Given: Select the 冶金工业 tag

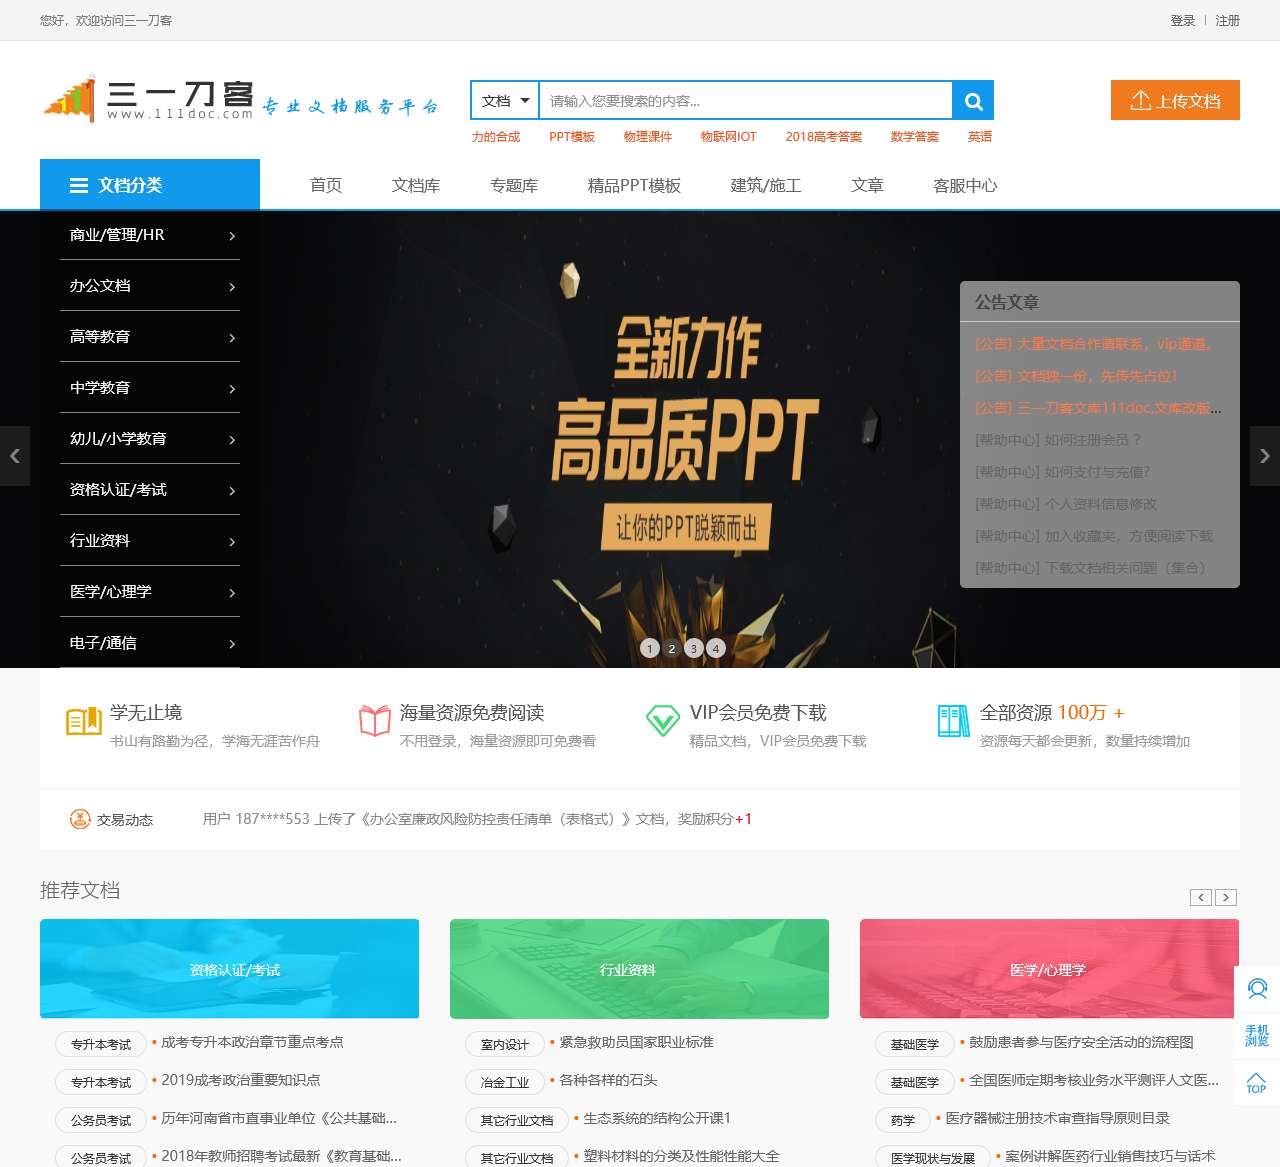Looking at the screenshot, I should click(505, 1082).
